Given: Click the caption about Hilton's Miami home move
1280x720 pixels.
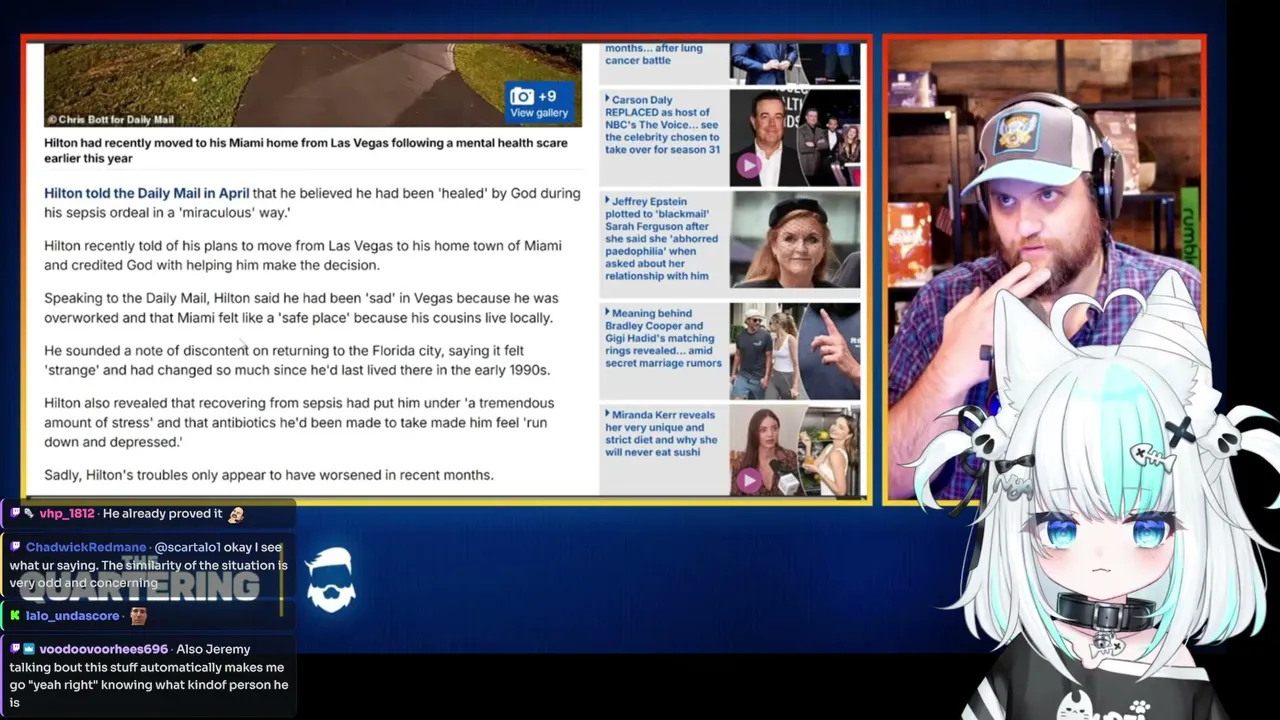Looking at the screenshot, I should 306,150.
